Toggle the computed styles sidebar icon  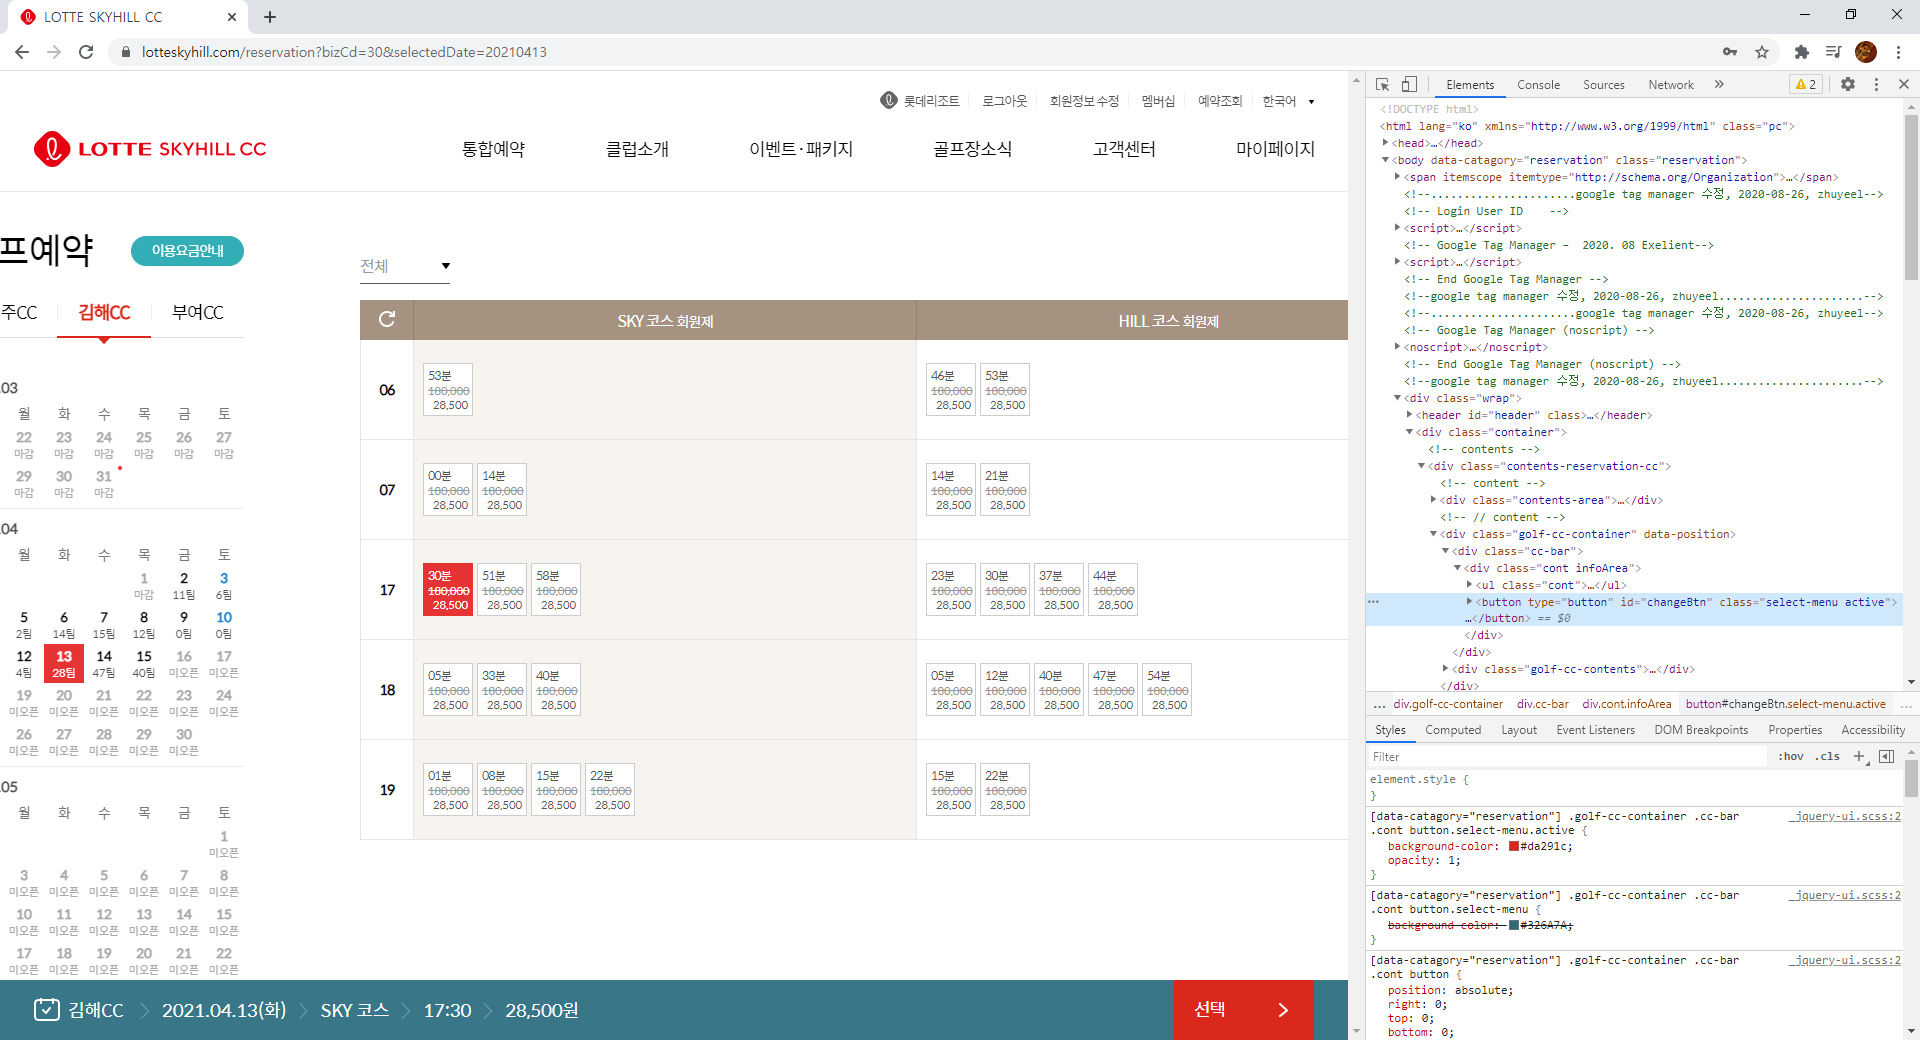click(x=1886, y=757)
